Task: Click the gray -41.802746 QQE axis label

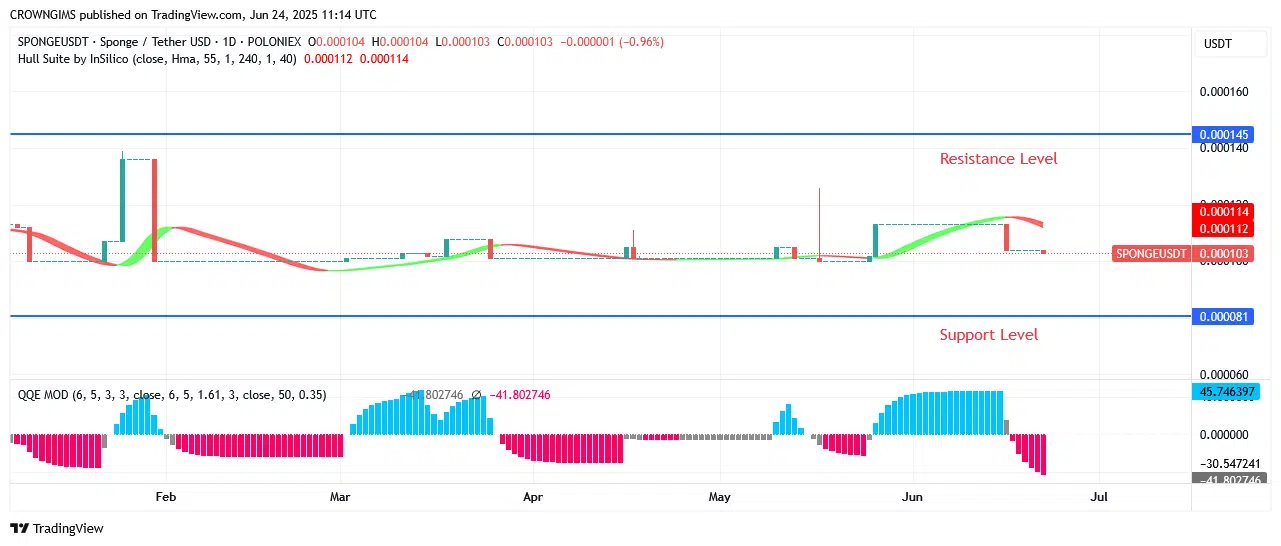Action: pos(1222,480)
